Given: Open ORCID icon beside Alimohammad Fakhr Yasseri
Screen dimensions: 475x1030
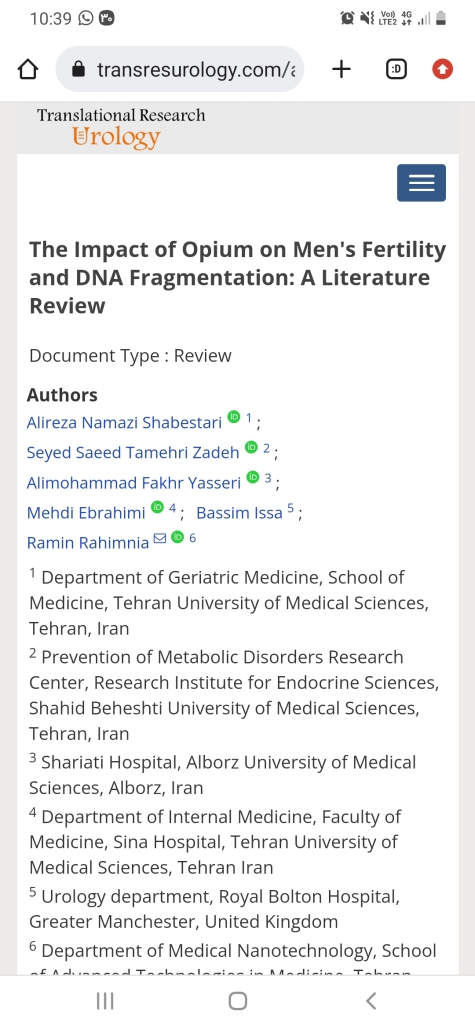Looking at the screenshot, I should coord(253,478).
